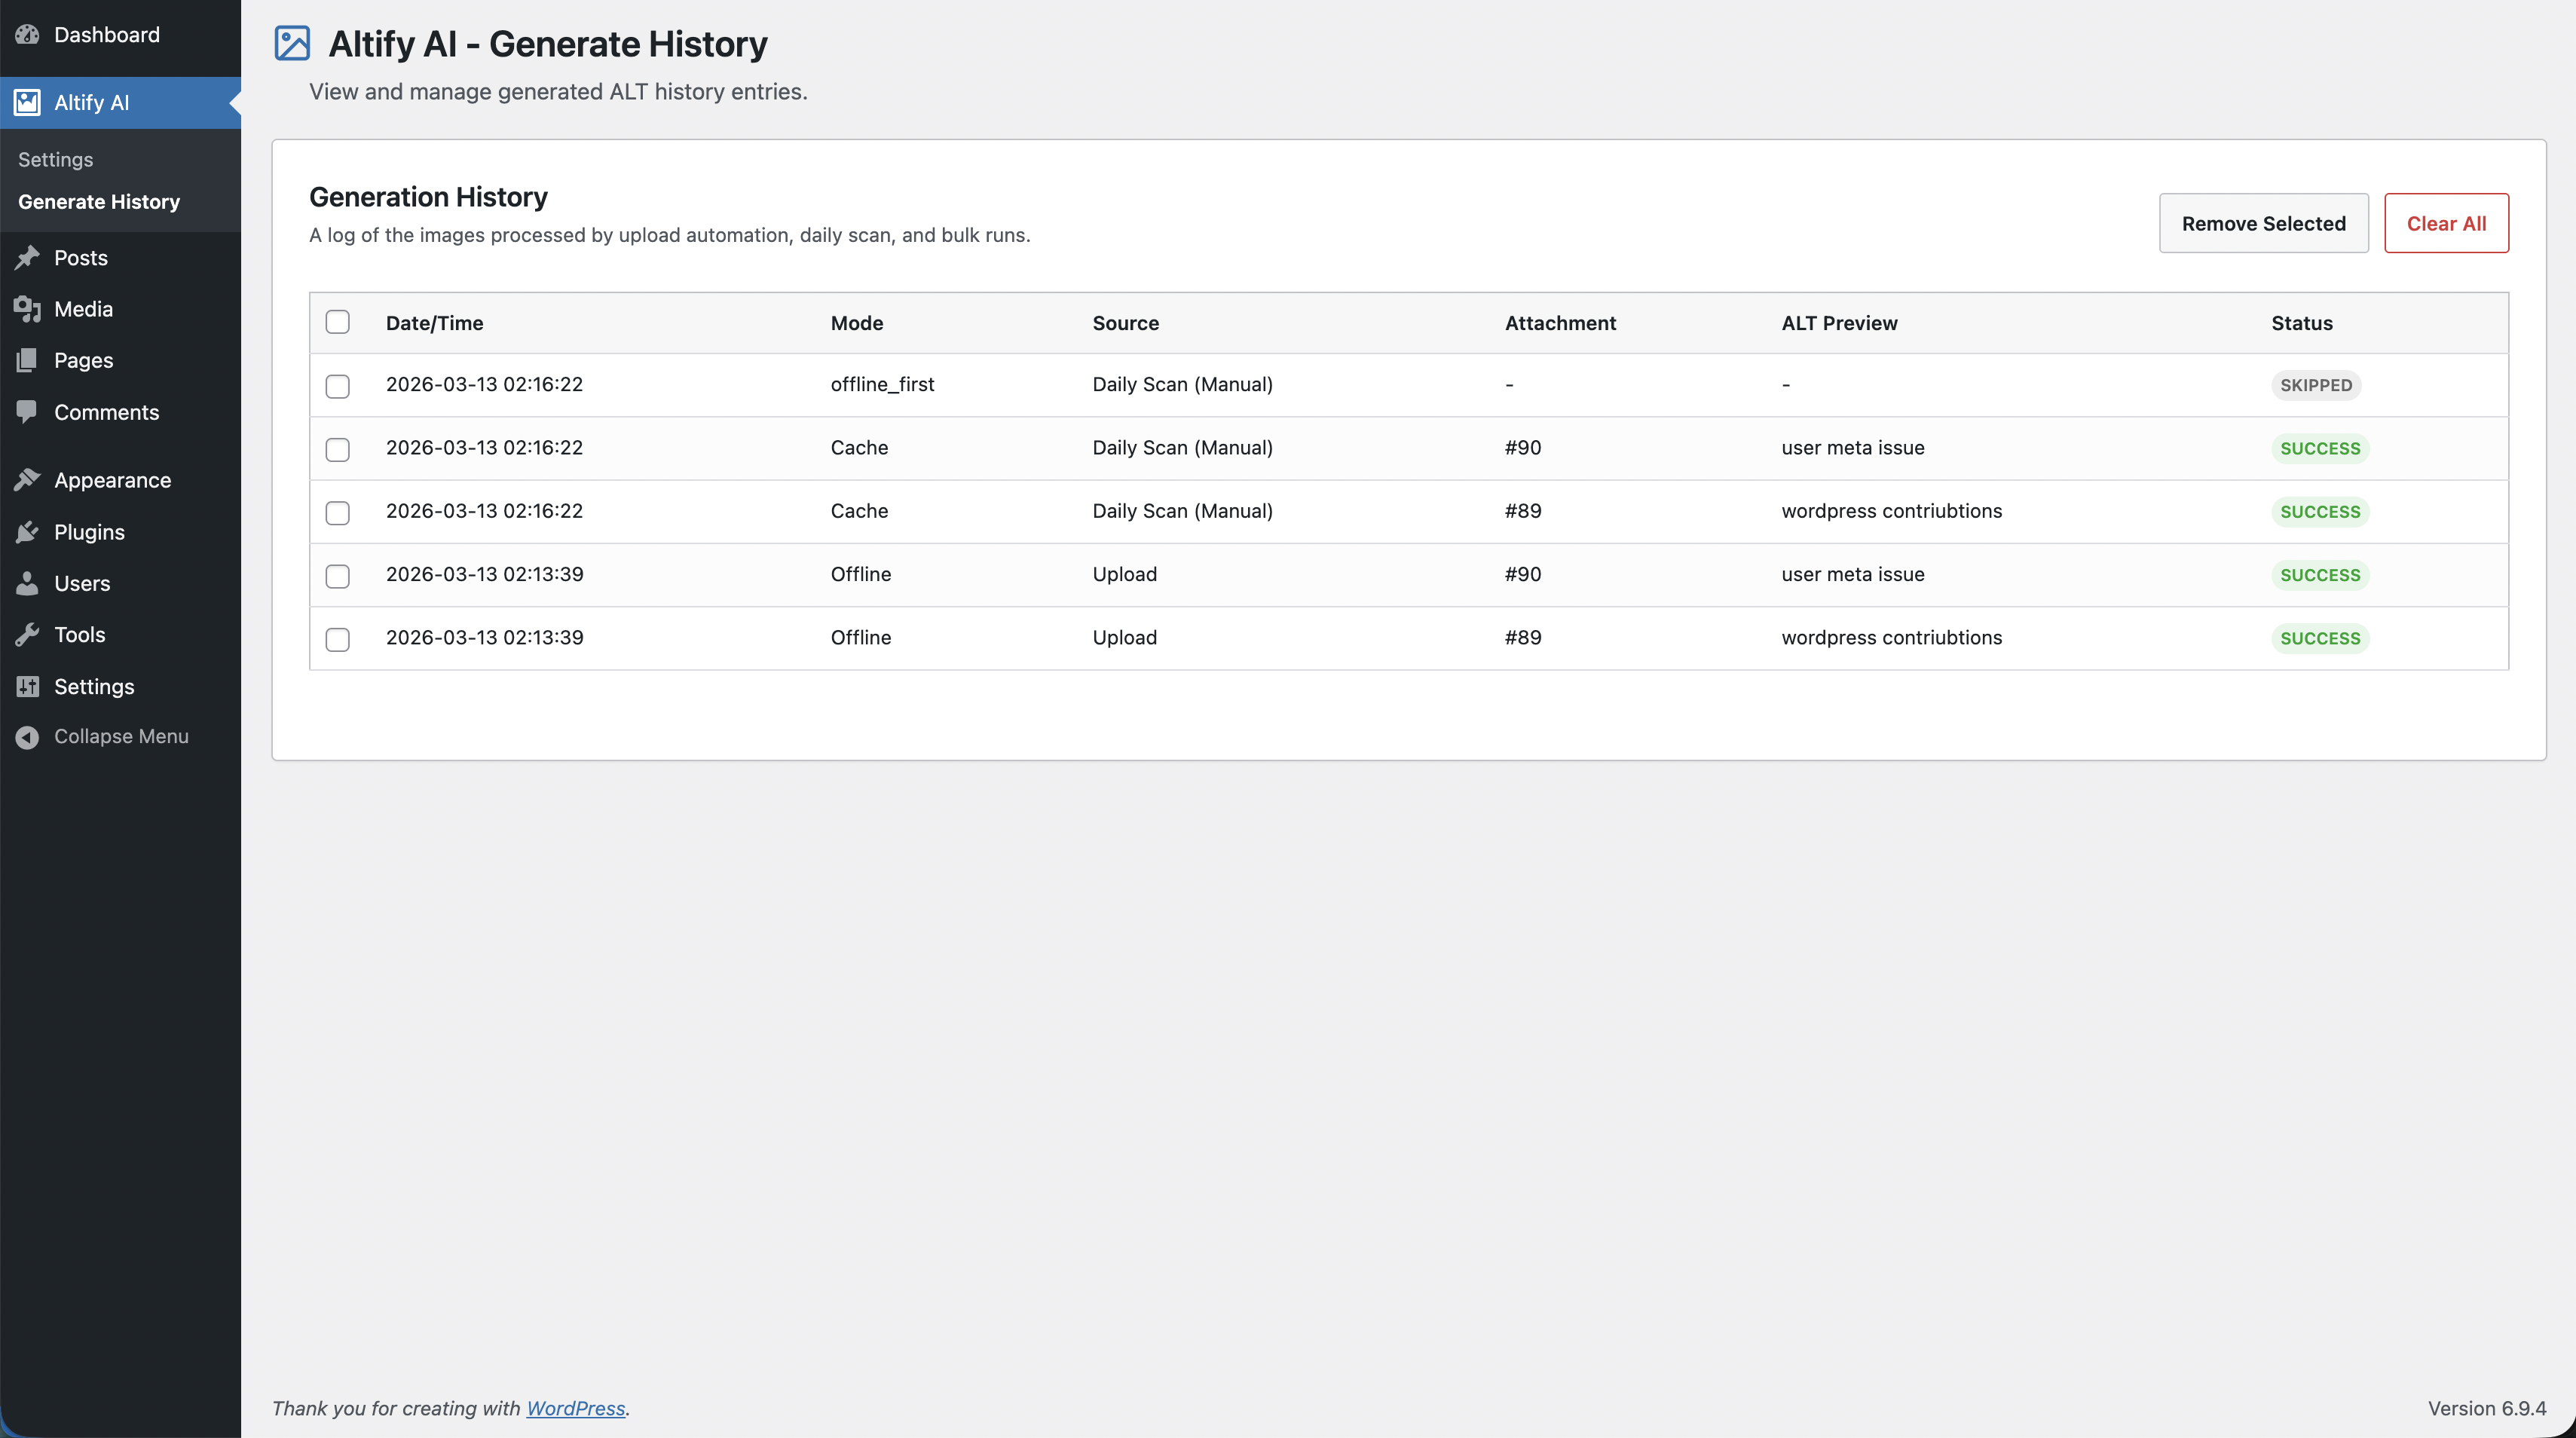Open the Altify AI Settings submenu item
Viewport: 2576px width, 1438px height.
[x=55, y=160]
